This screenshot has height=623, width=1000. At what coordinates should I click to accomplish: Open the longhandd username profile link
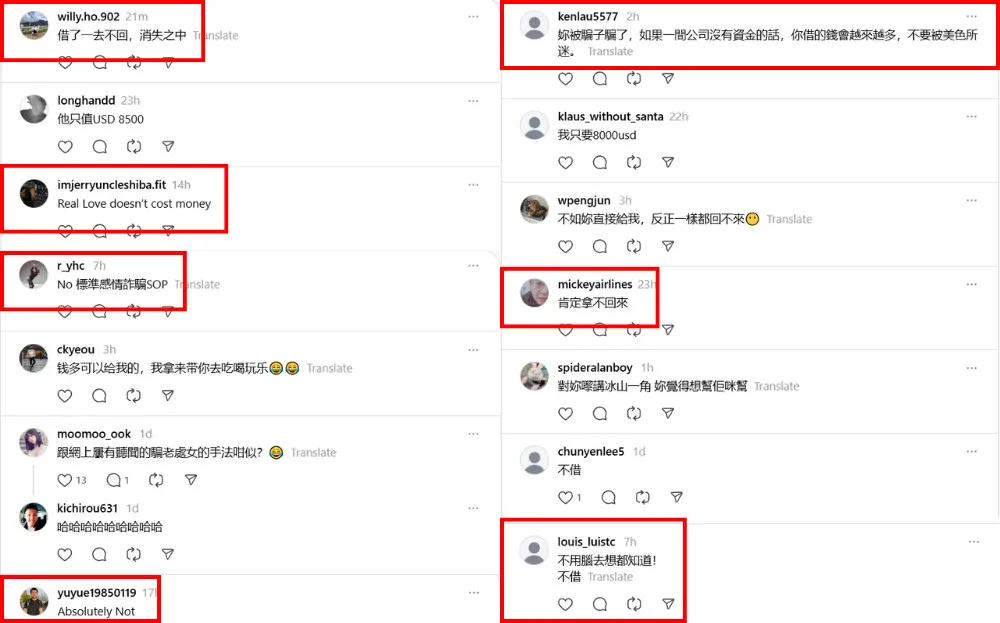pyautogui.click(x=86, y=100)
